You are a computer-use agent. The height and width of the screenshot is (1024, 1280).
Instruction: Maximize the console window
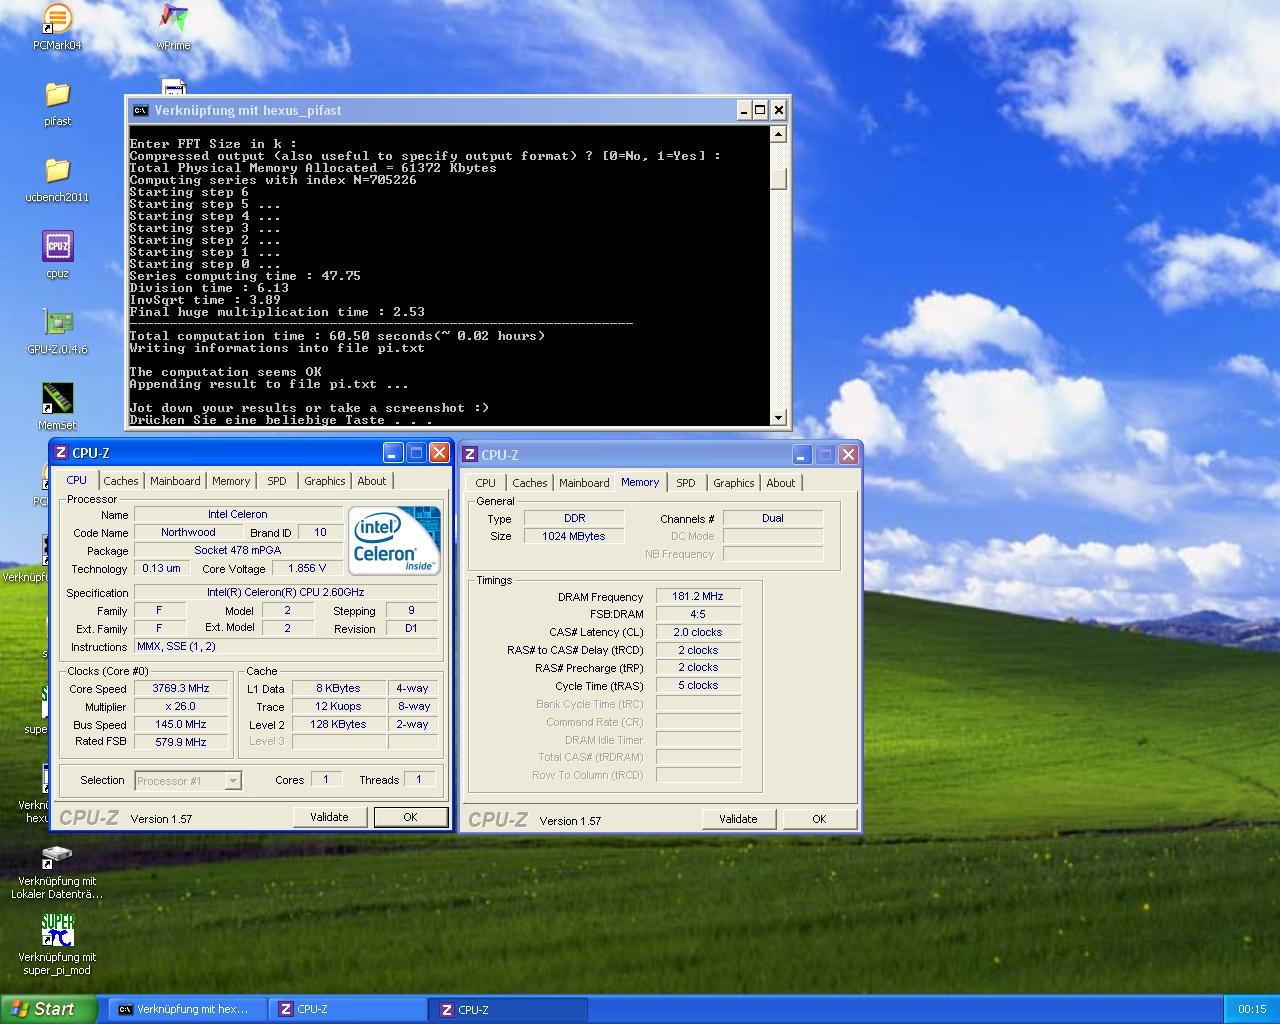[x=760, y=110]
